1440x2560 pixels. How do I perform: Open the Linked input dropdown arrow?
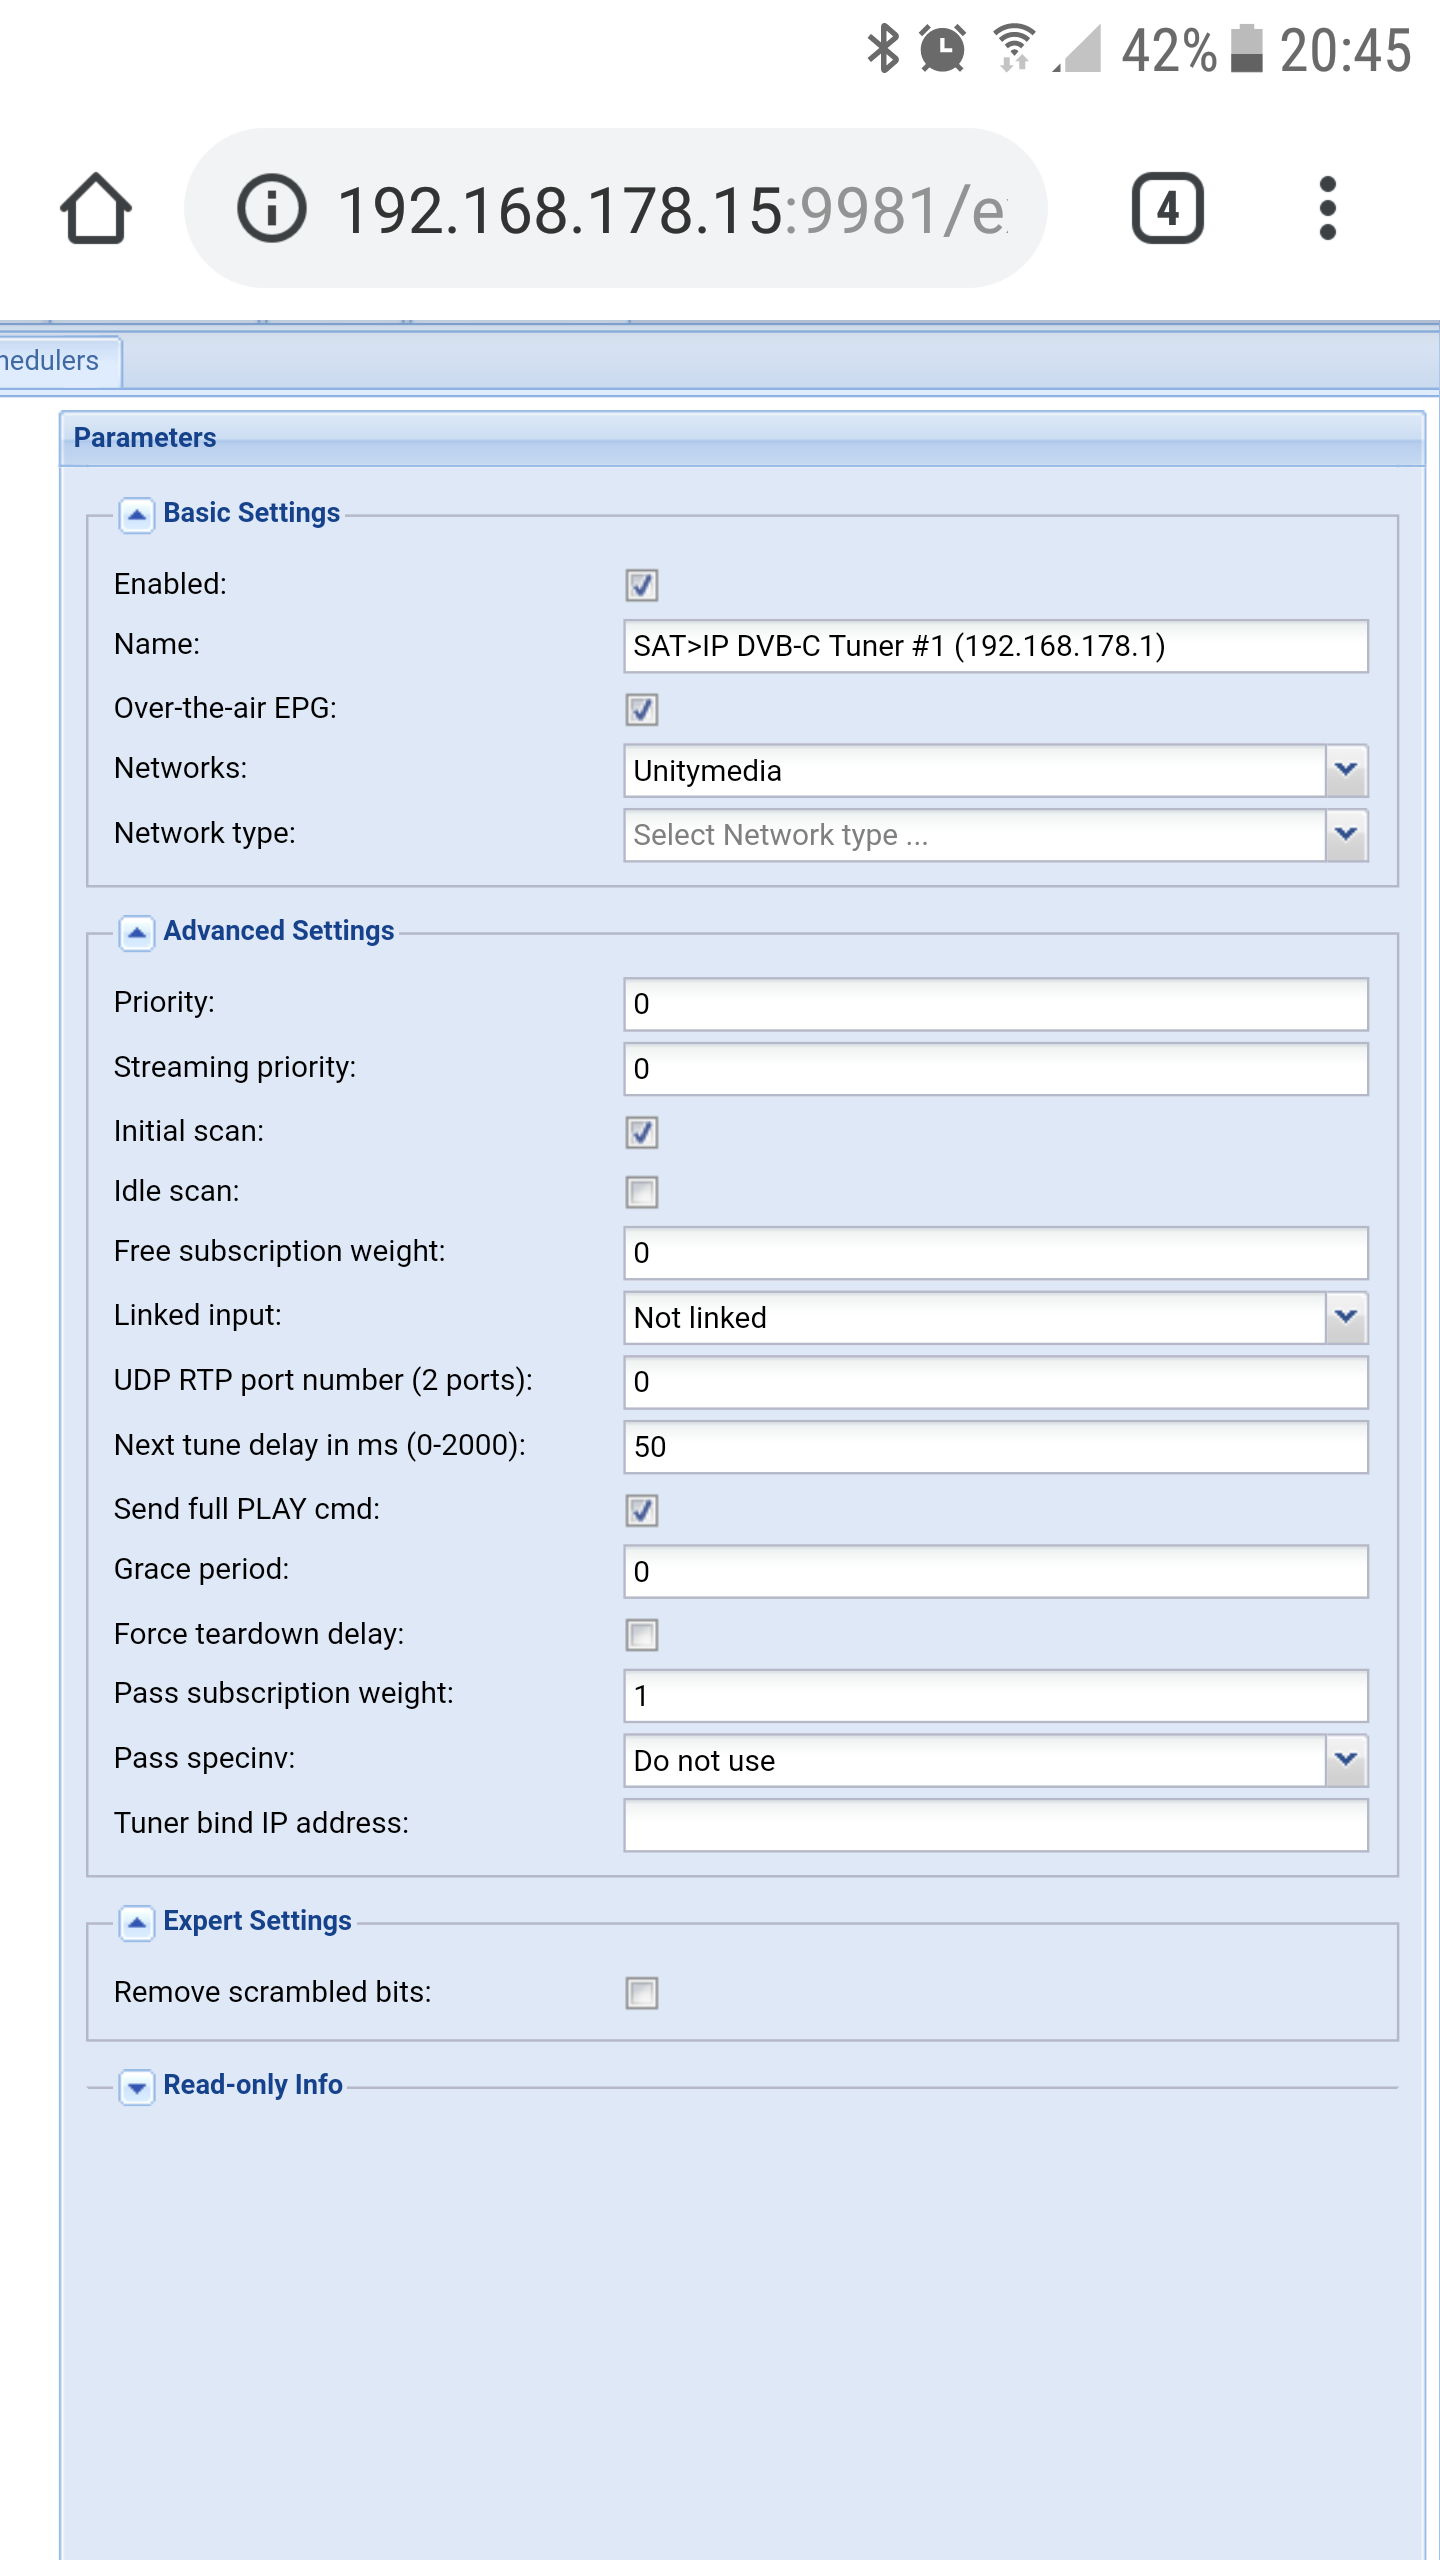pyautogui.click(x=1346, y=1317)
